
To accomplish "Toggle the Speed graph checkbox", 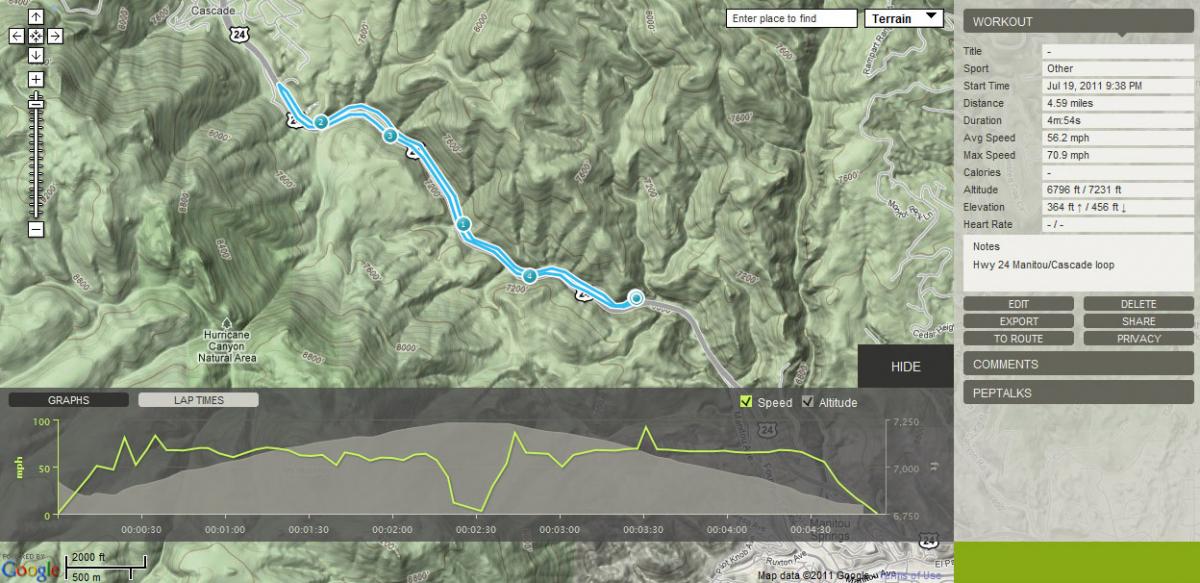I will (x=745, y=402).
